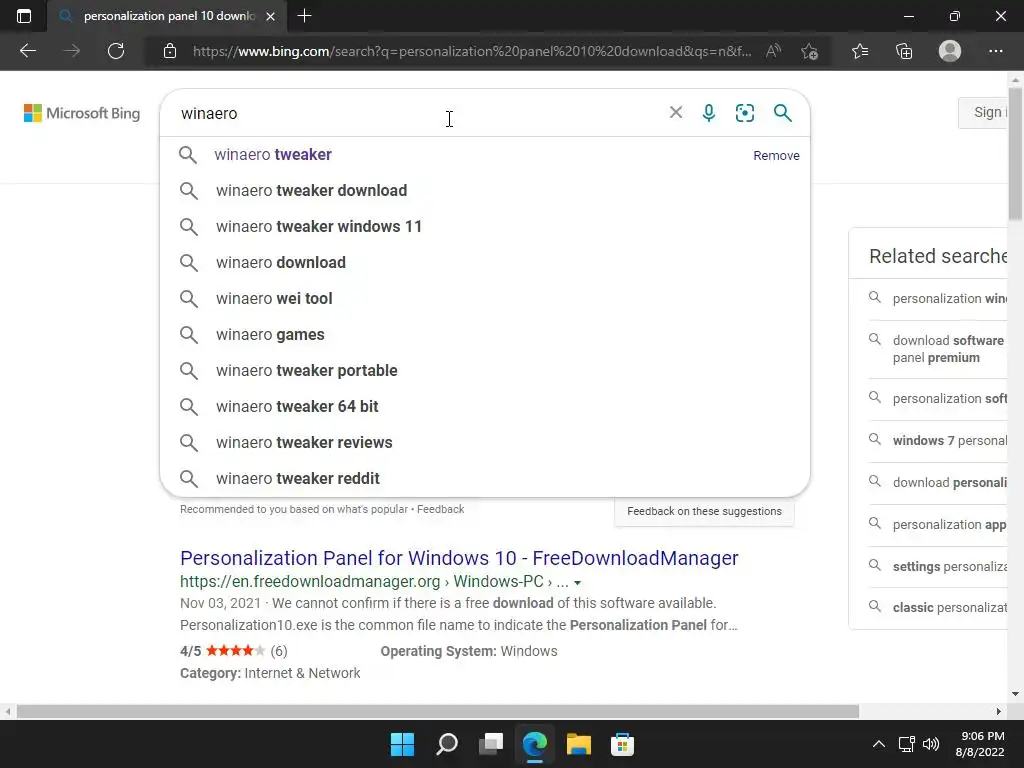Refresh the current page
Image resolution: width=1024 pixels, height=768 pixels.
click(116, 51)
